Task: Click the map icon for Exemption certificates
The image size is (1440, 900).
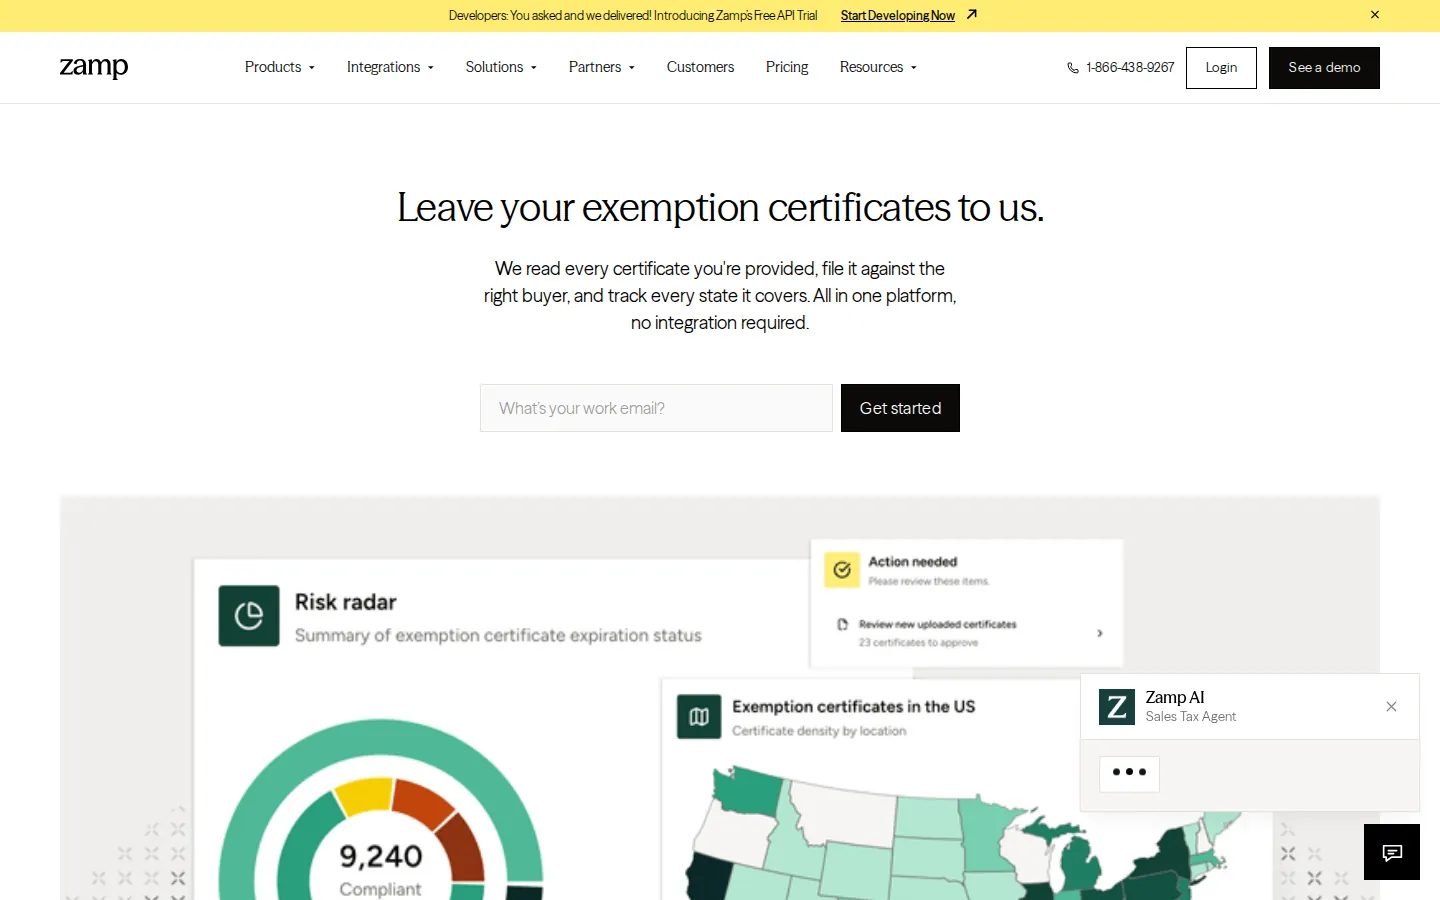Action: 699,717
